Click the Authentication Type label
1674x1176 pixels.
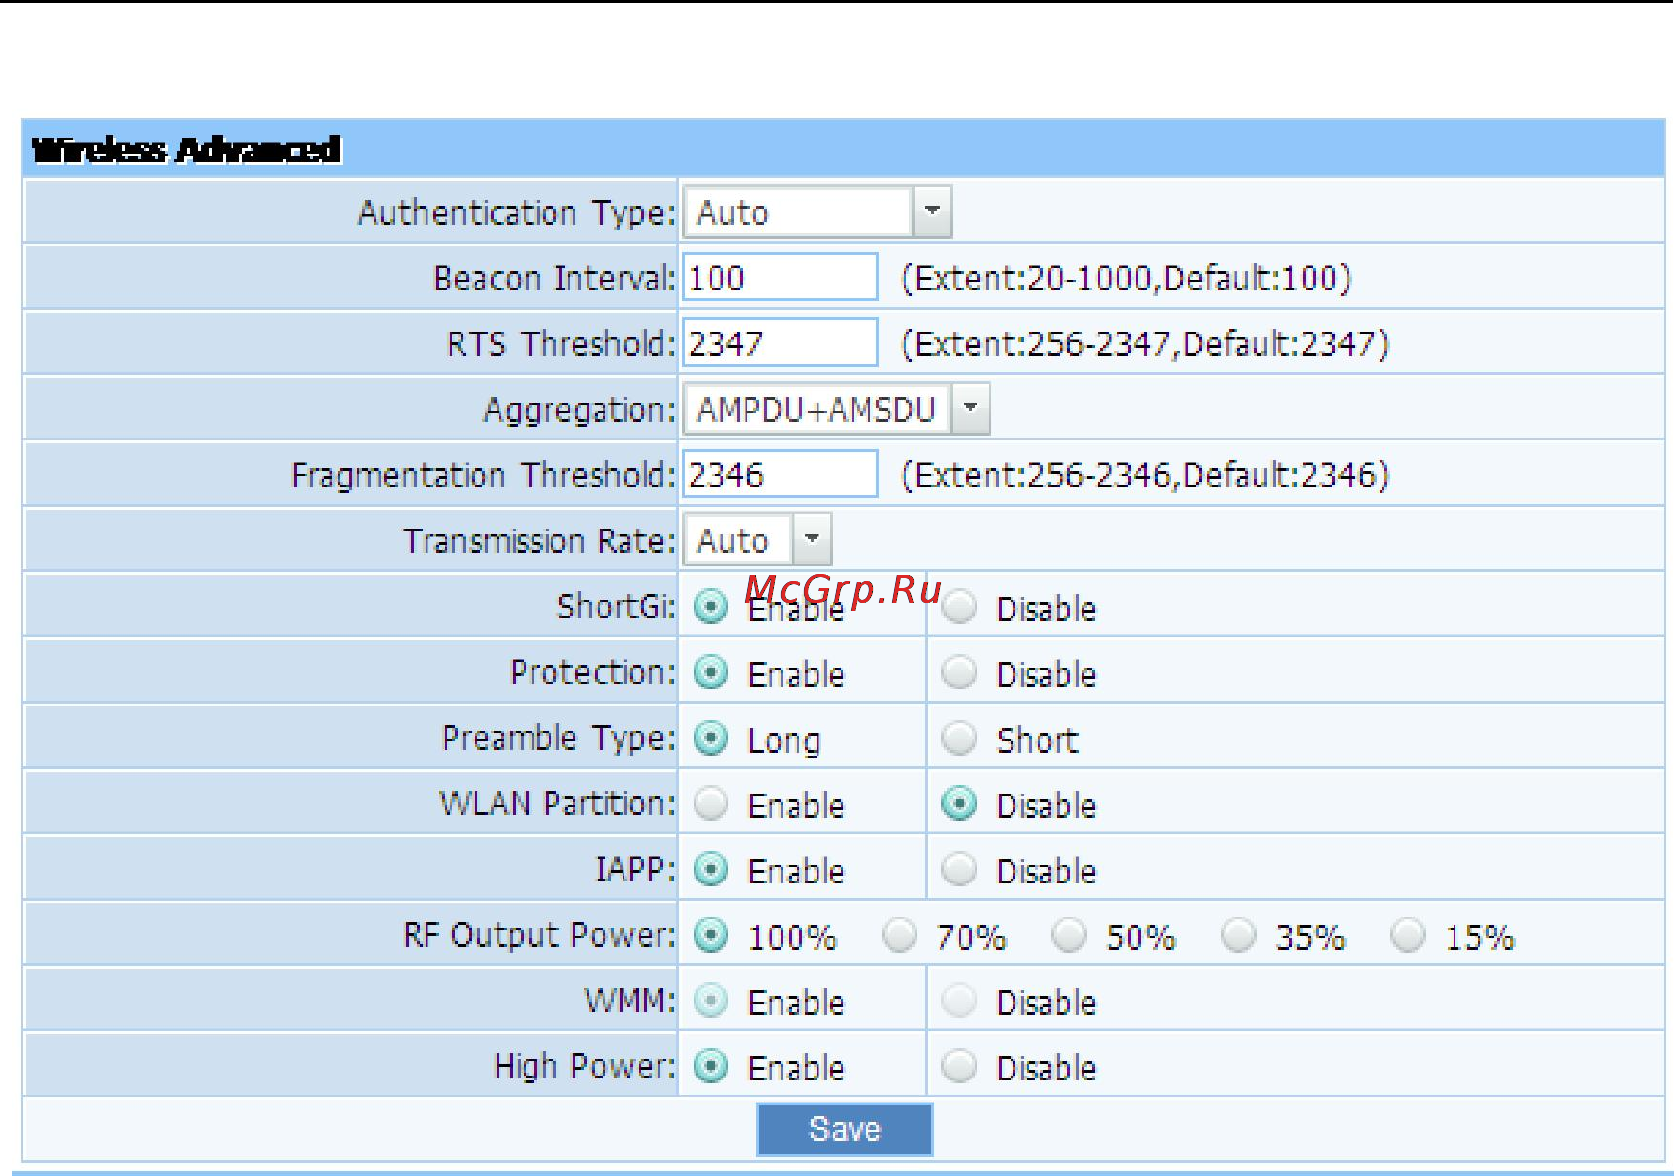[x=517, y=213]
